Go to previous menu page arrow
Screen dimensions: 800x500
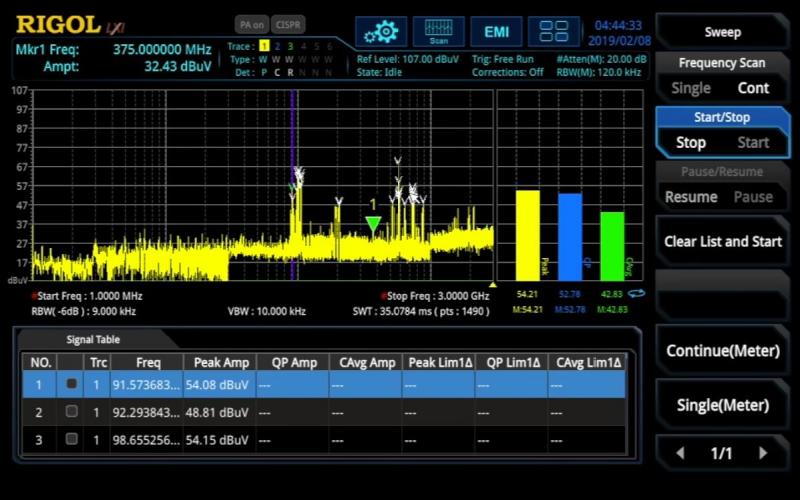click(680, 453)
